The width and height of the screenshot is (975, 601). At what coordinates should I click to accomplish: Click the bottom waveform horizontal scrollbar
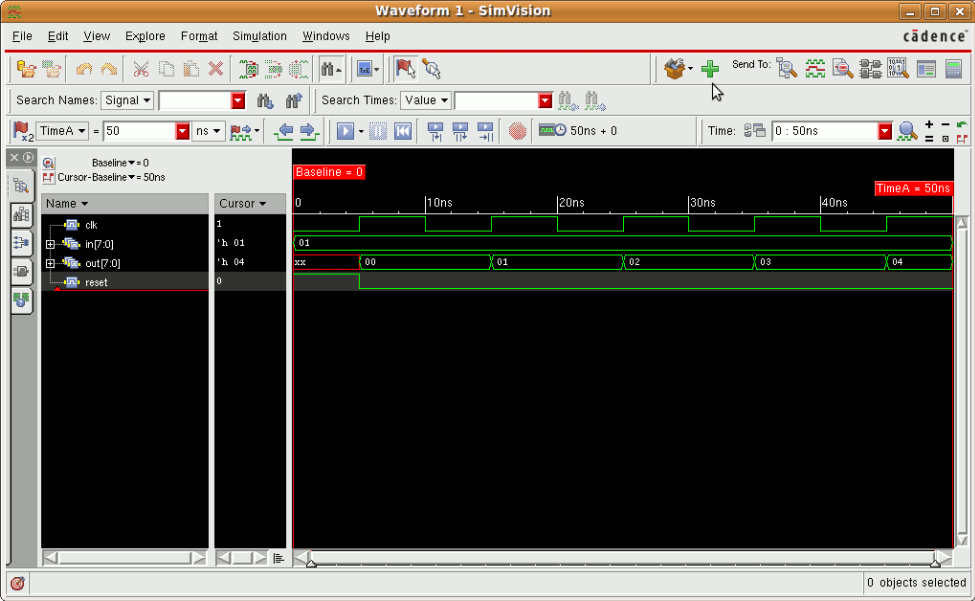622,557
